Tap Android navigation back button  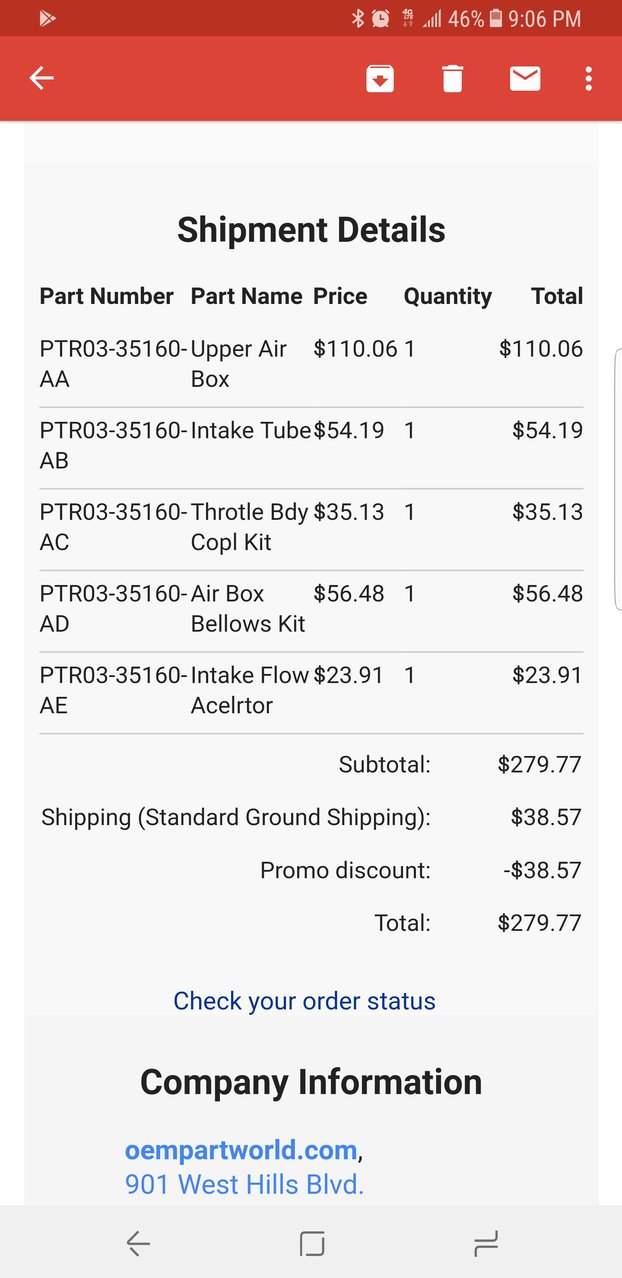(138, 1243)
